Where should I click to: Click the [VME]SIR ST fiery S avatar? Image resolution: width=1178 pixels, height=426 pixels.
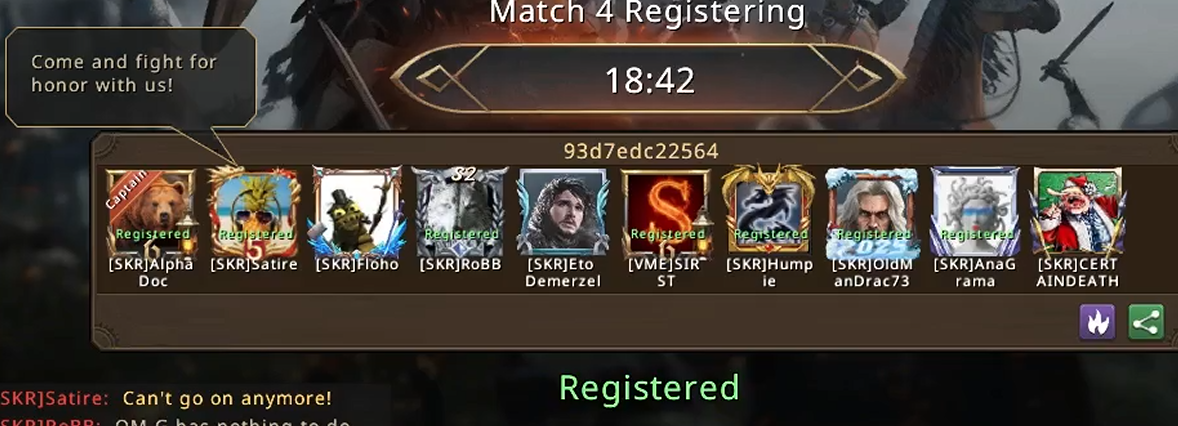[x=666, y=212]
